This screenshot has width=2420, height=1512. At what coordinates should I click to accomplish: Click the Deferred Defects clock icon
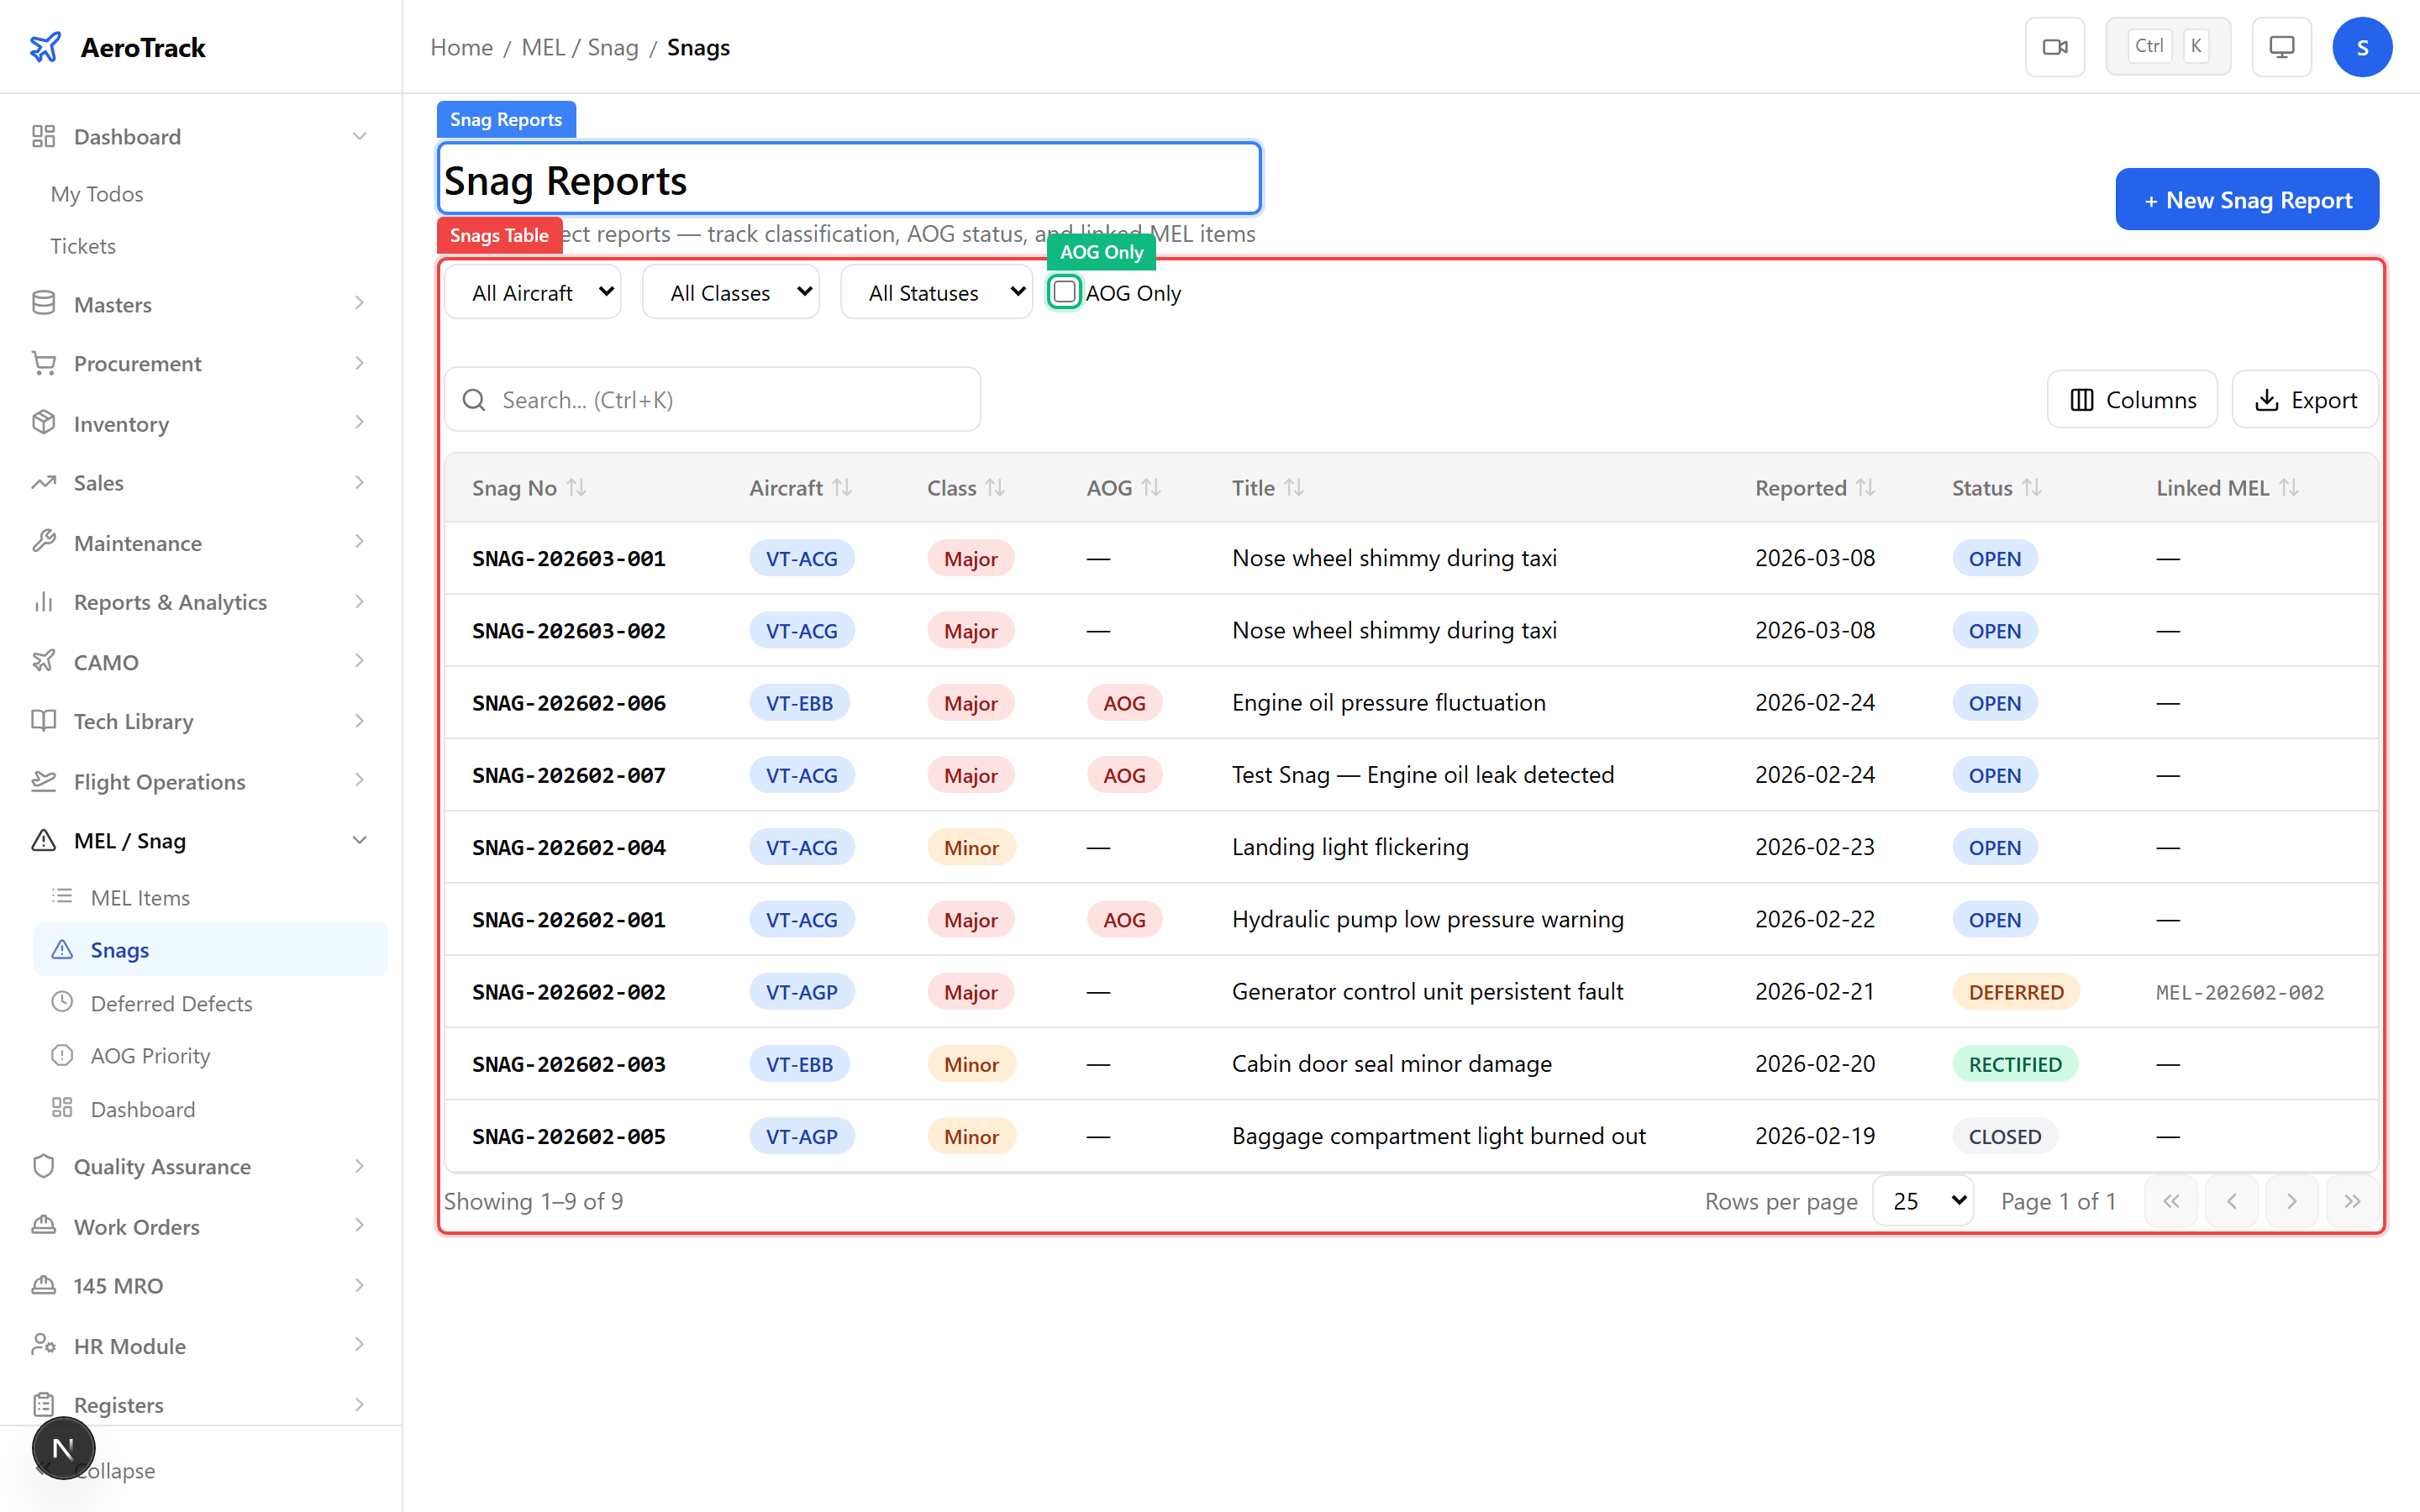(63, 1003)
